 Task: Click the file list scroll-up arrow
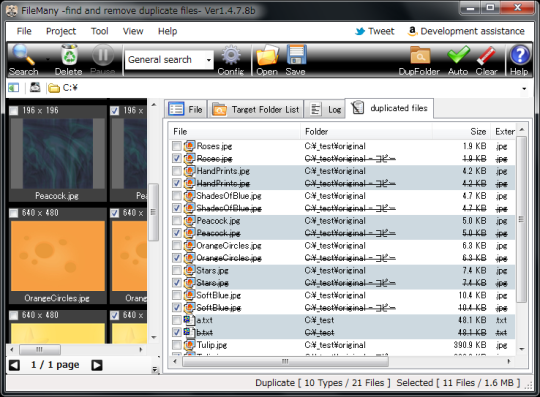pos(522,130)
